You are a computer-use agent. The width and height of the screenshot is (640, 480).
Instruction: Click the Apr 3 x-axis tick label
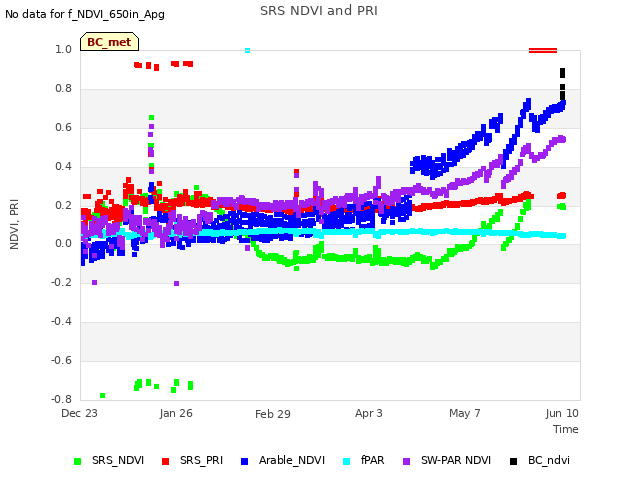[369, 413]
